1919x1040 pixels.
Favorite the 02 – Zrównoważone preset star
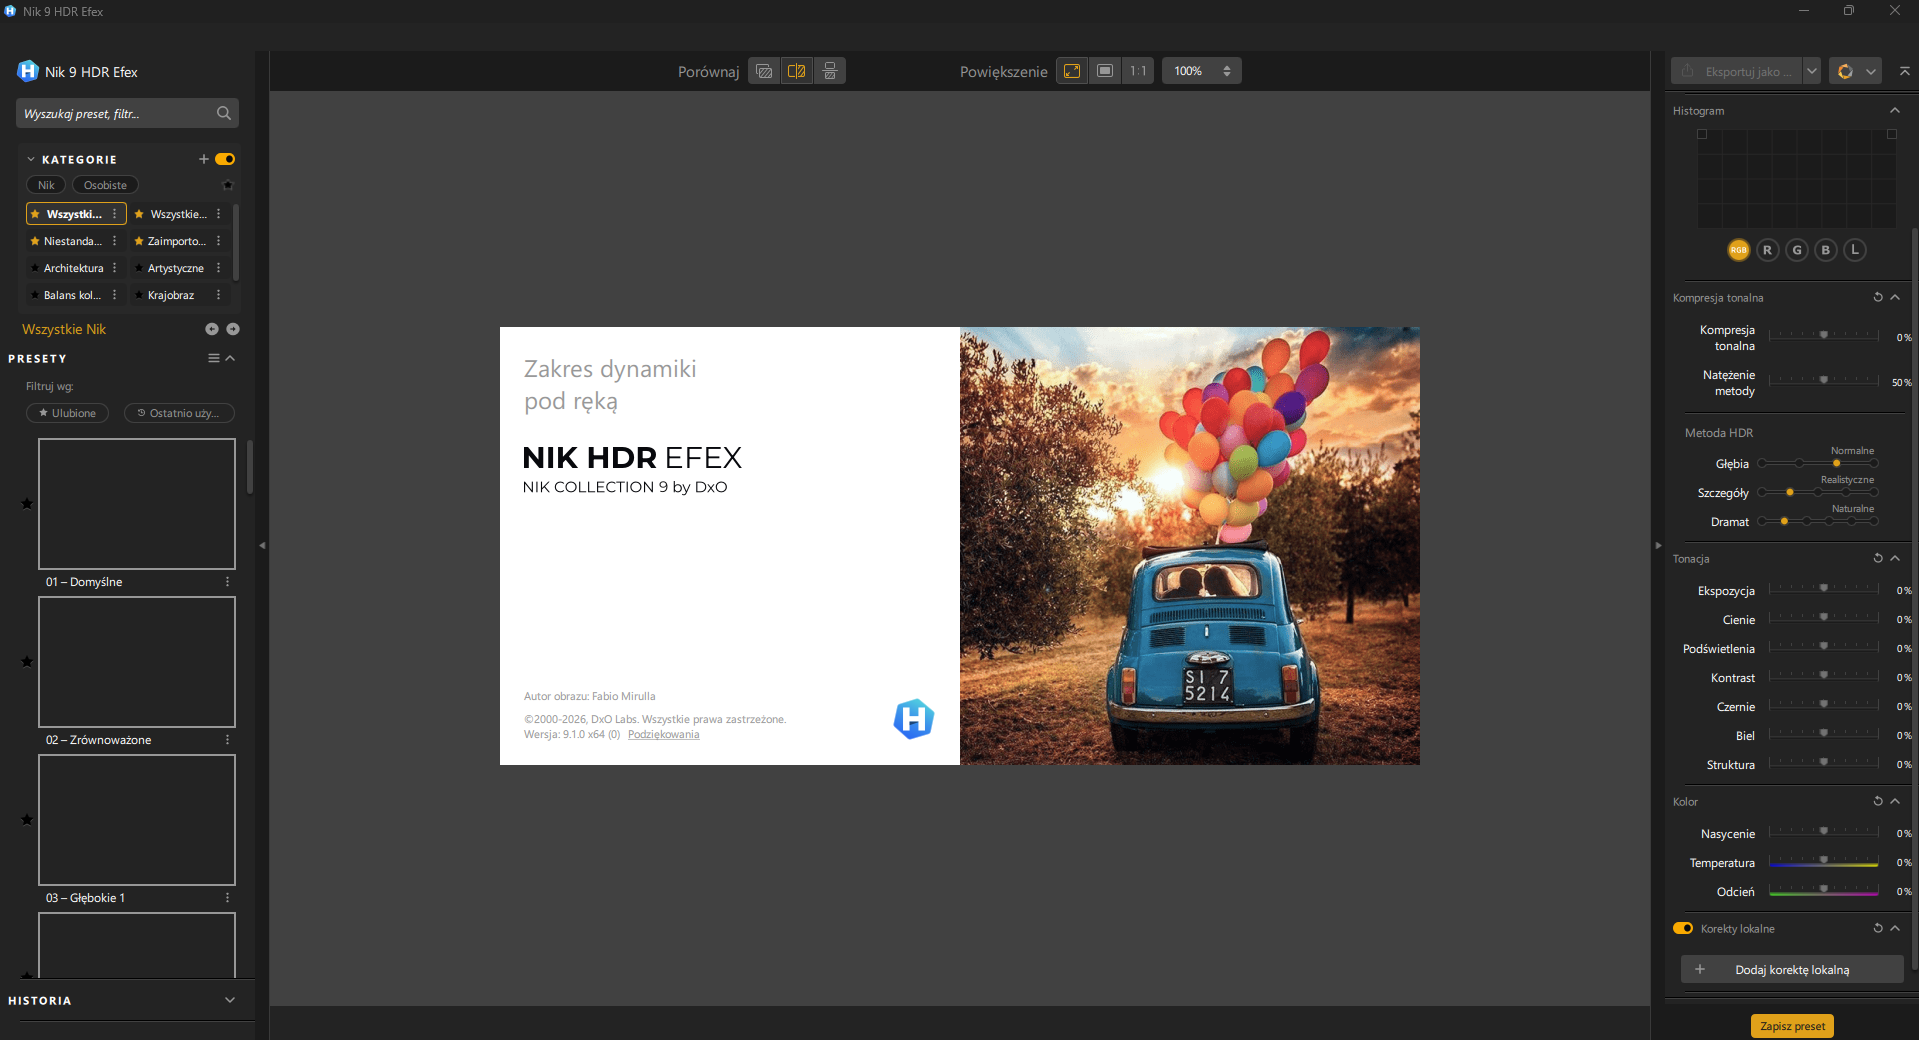pyautogui.click(x=27, y=661)
